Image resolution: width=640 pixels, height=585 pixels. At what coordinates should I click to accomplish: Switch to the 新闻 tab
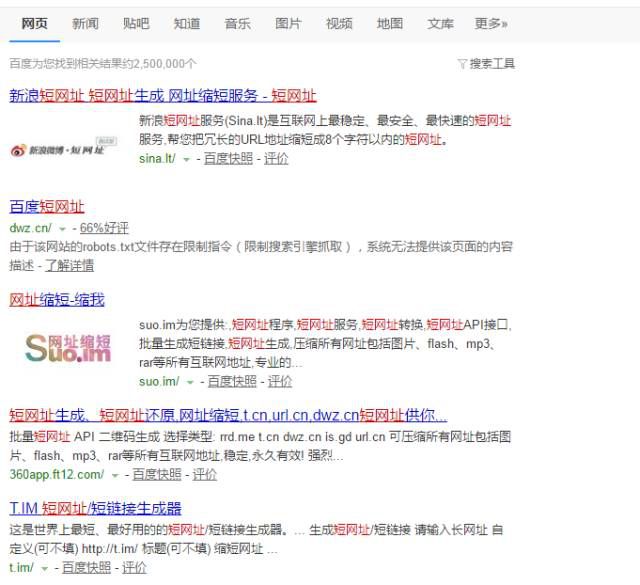[x=85, y=24]
